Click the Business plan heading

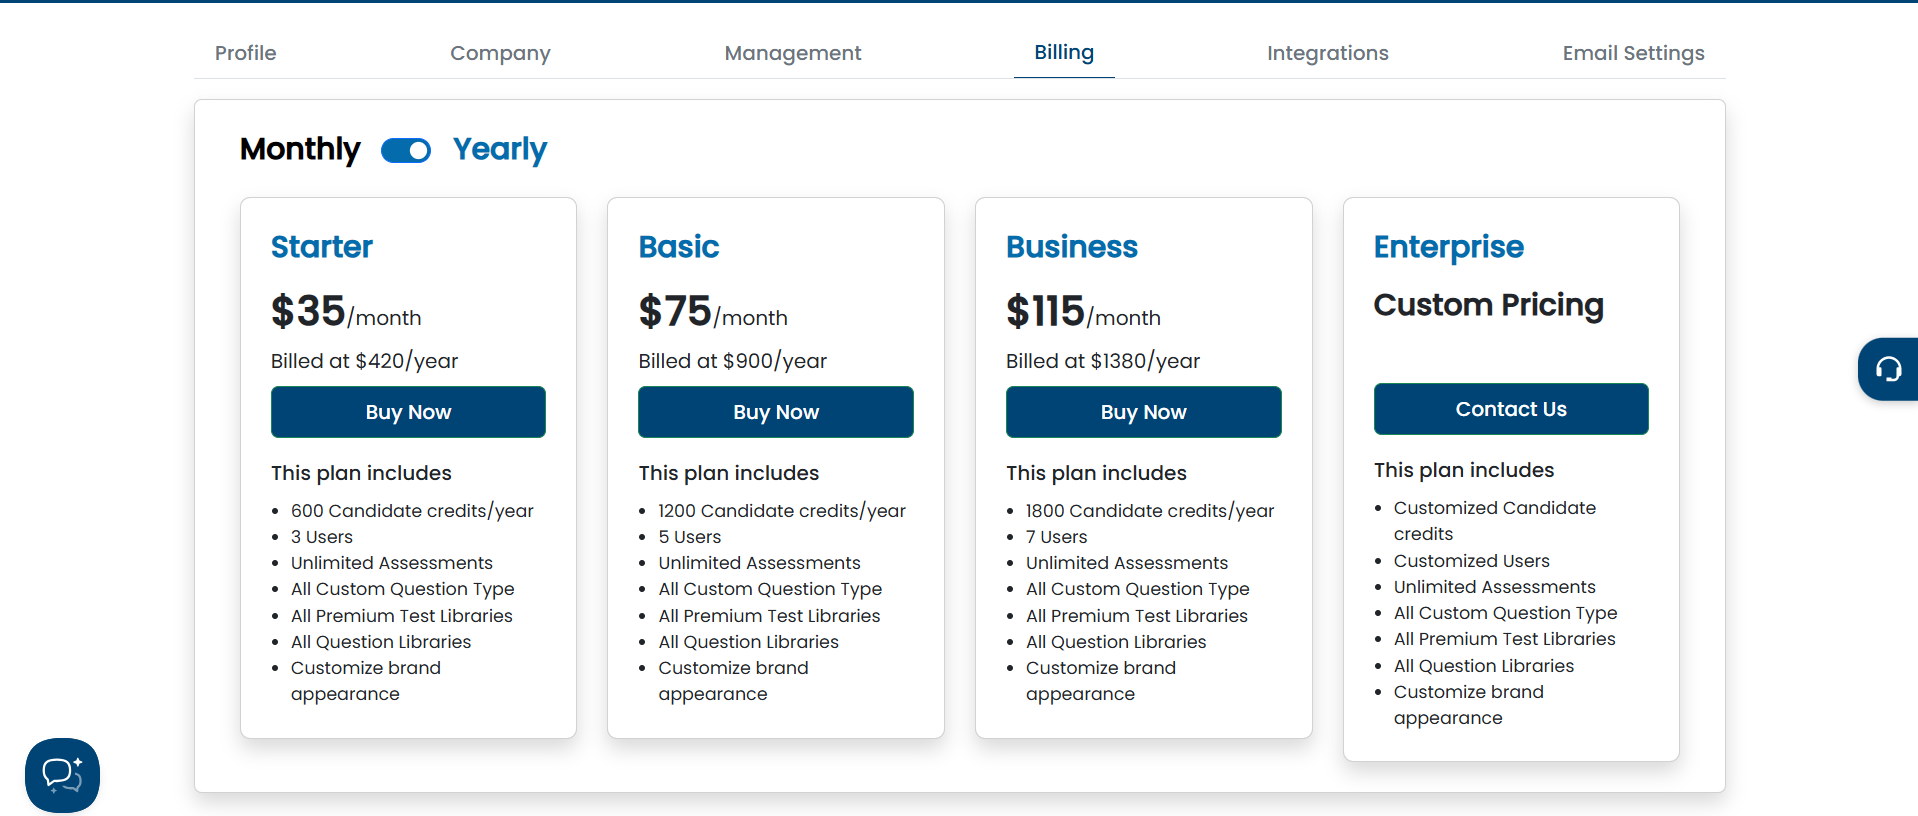(x=1071, y=247)
